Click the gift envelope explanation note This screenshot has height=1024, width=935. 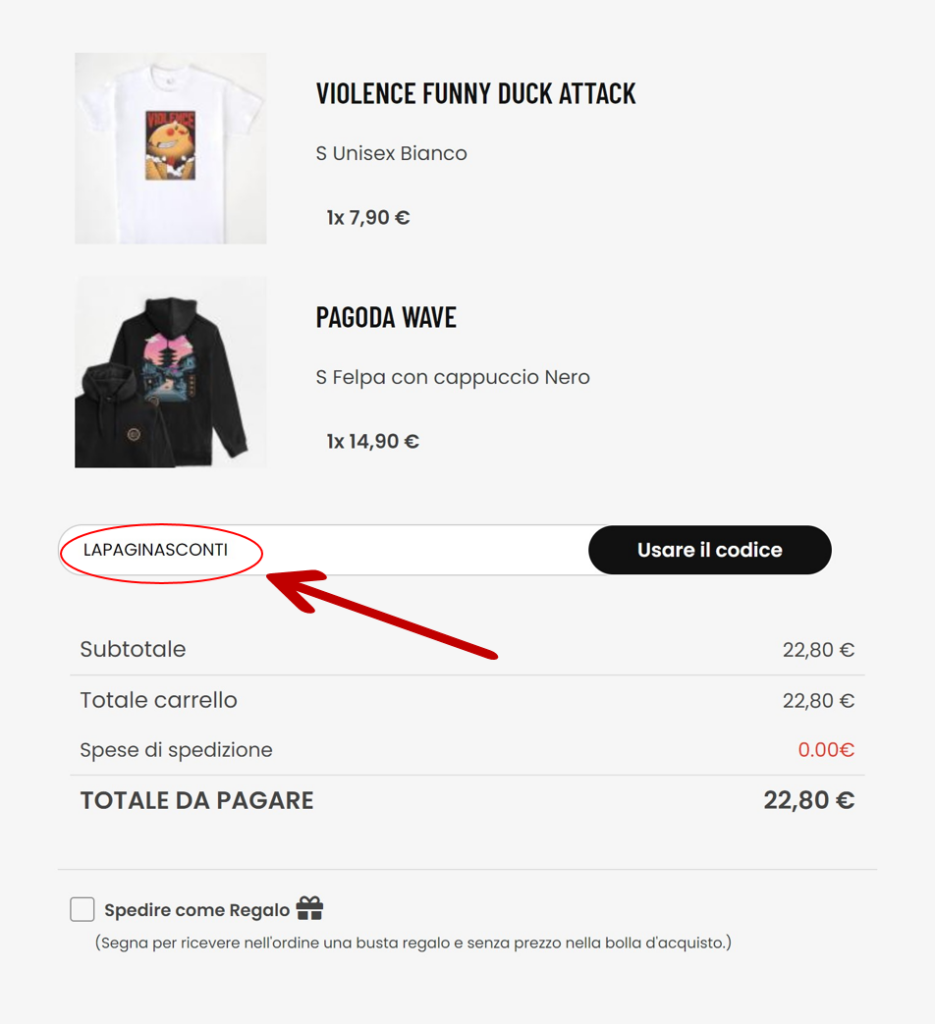413,943
